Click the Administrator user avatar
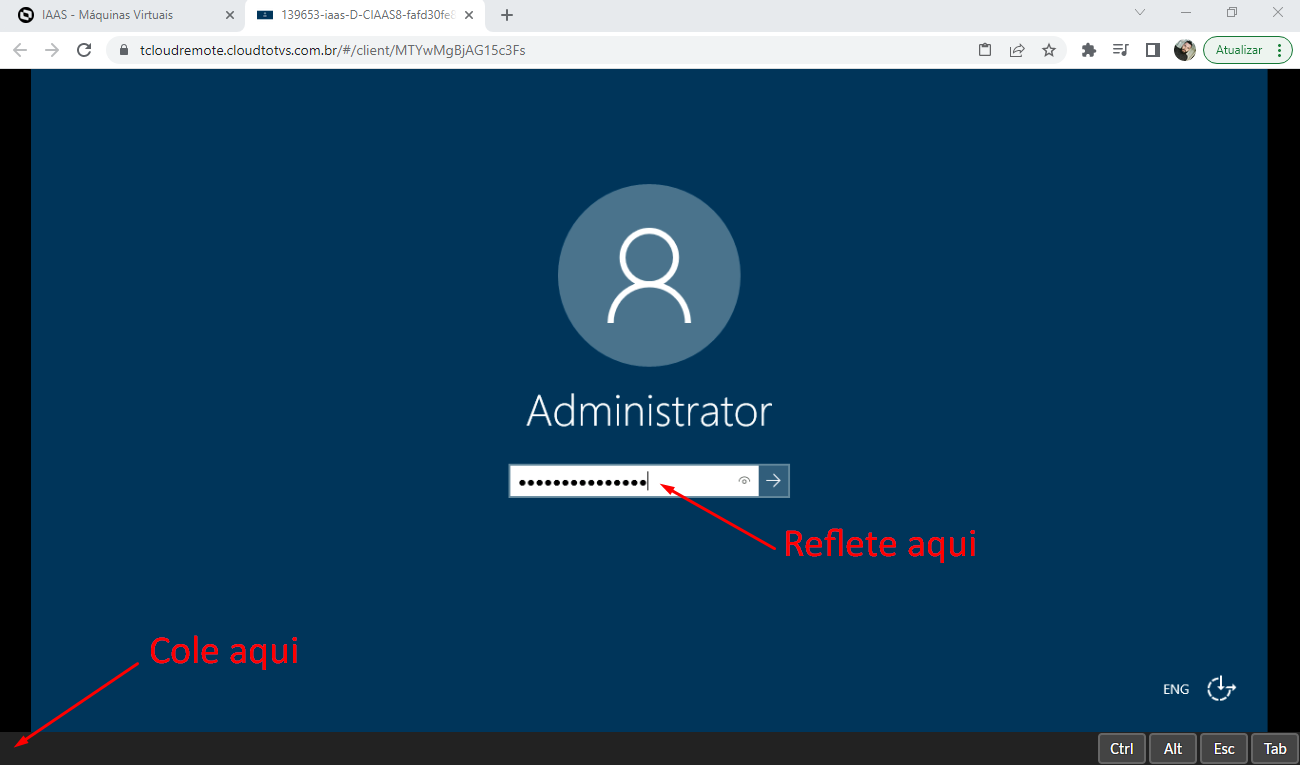1300x767 pixels. point(649,275)
